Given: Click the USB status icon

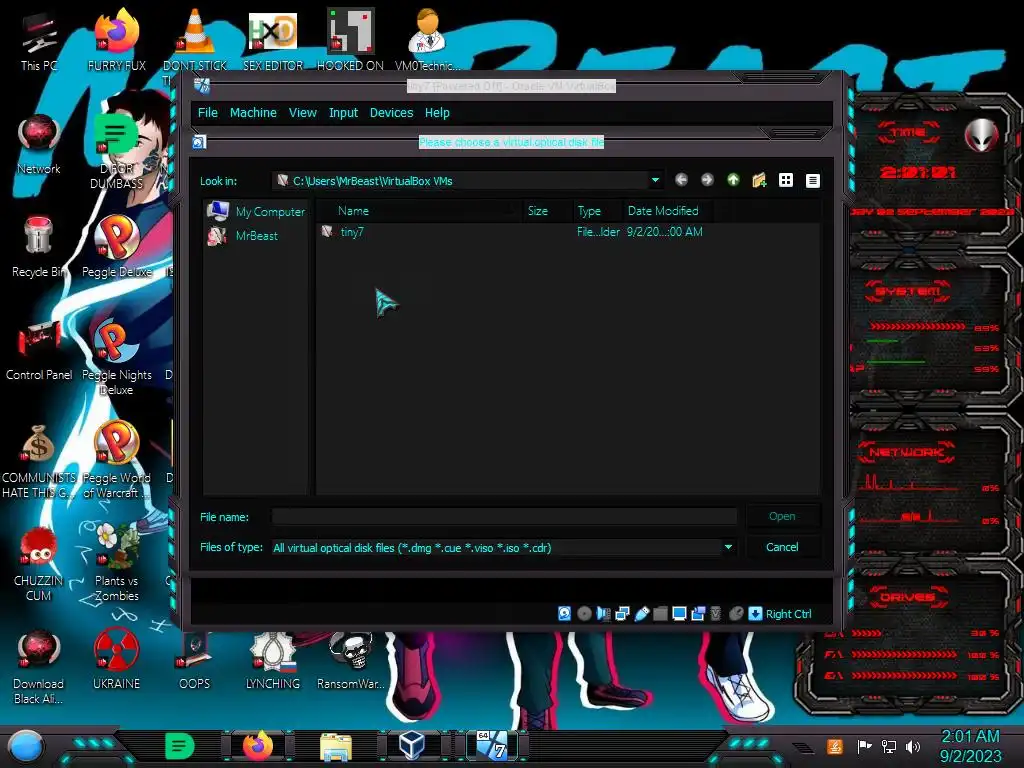Looking at the screenshot, I should 641,613.
